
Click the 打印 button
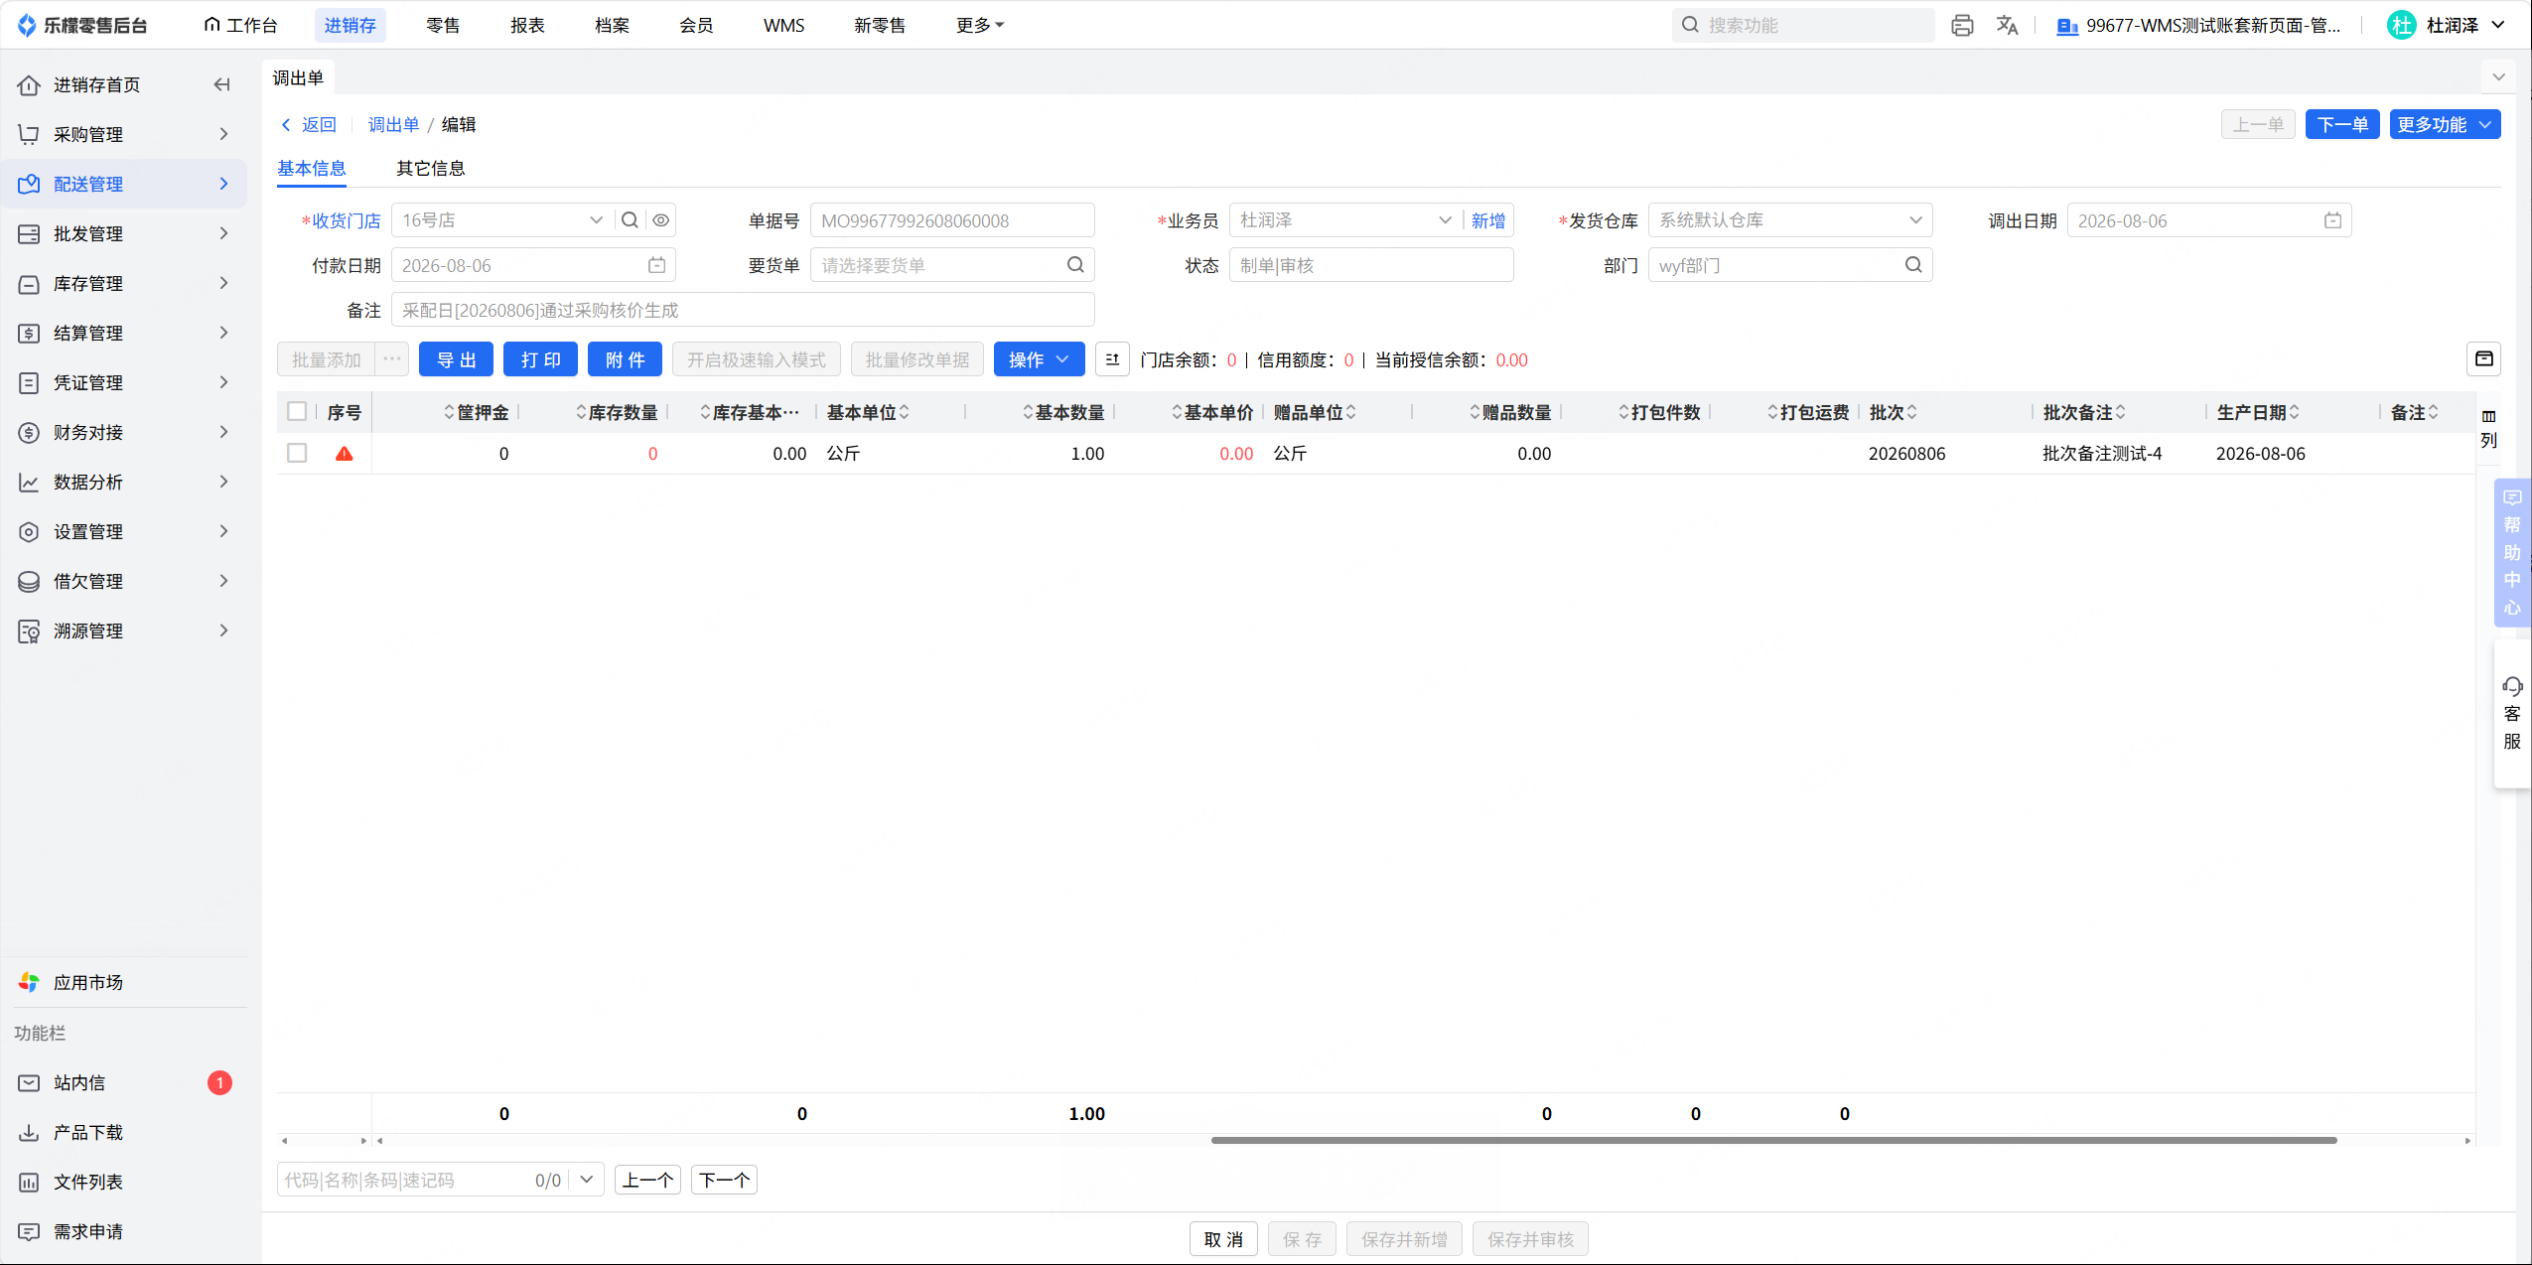tap(540, 360)
